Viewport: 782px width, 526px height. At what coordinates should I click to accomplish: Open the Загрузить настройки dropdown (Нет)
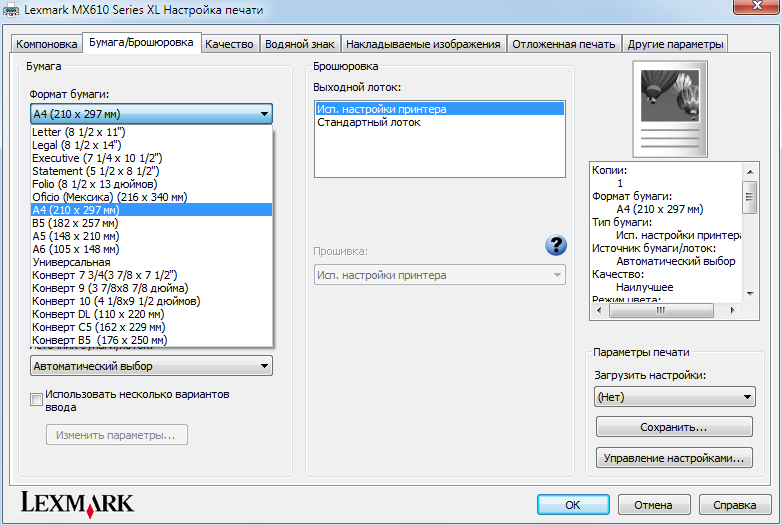click(675, 397)
